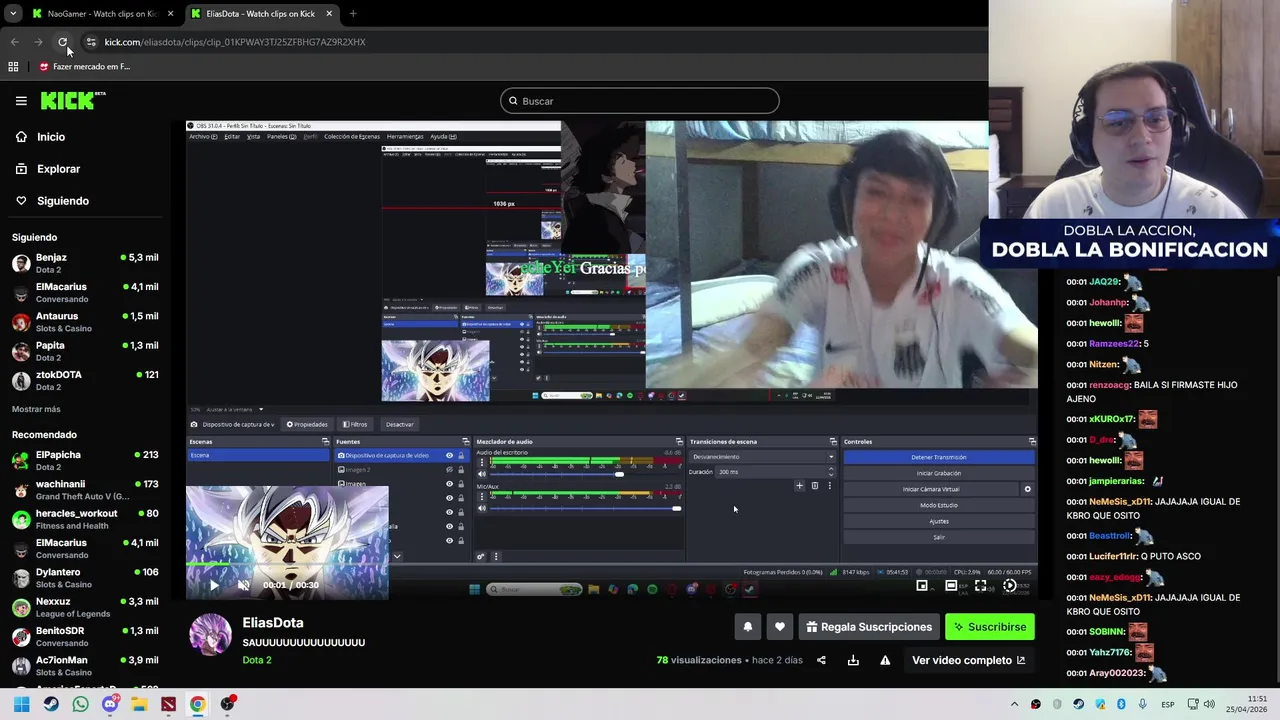
Task: Select the EliasDota clips tab
Action: pos(260,14)
